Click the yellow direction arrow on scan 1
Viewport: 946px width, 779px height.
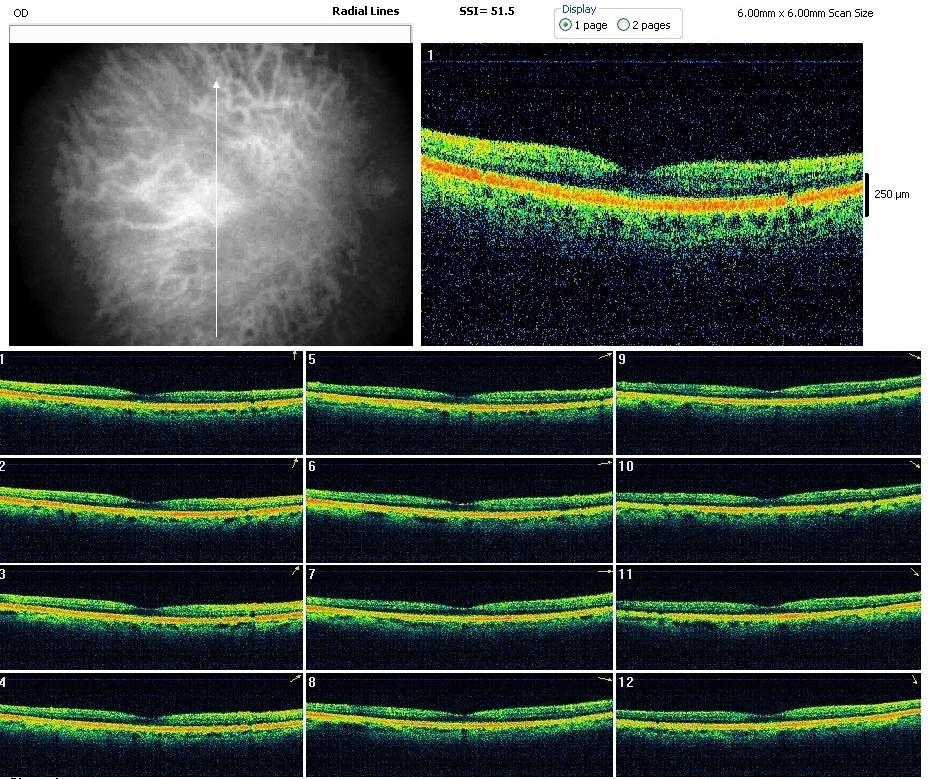[x=294, y=355]
